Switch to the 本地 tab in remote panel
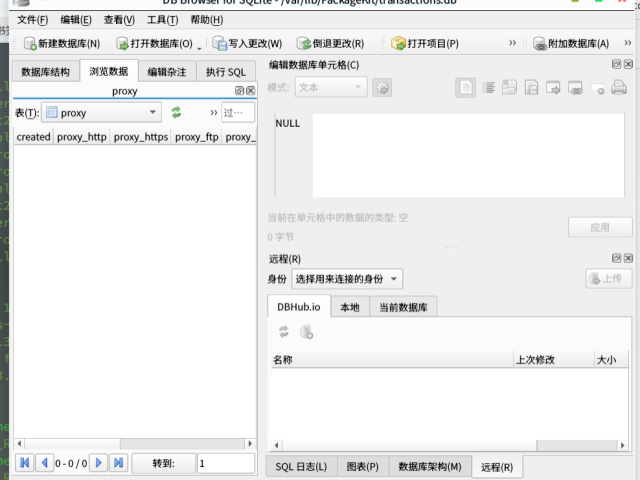Viewport: 640px width, 480px height. pos(349,307)
